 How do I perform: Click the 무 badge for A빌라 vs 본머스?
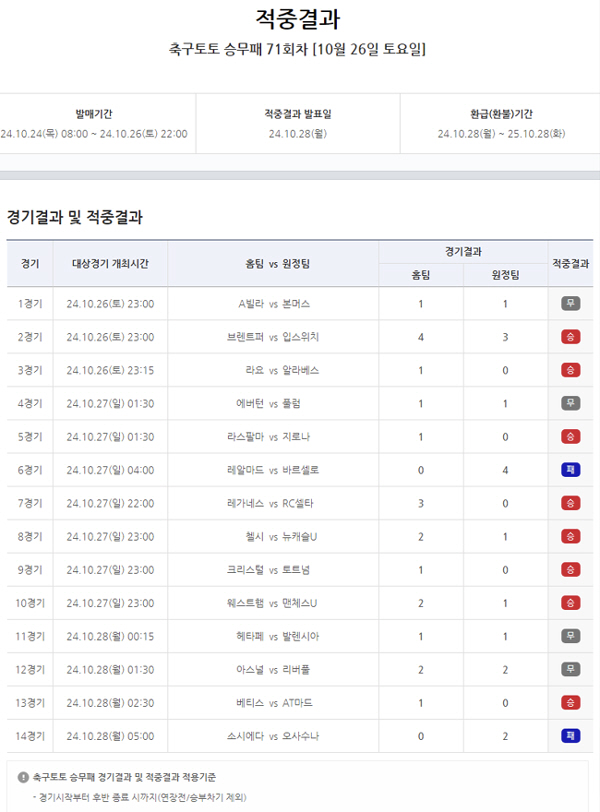570,303
